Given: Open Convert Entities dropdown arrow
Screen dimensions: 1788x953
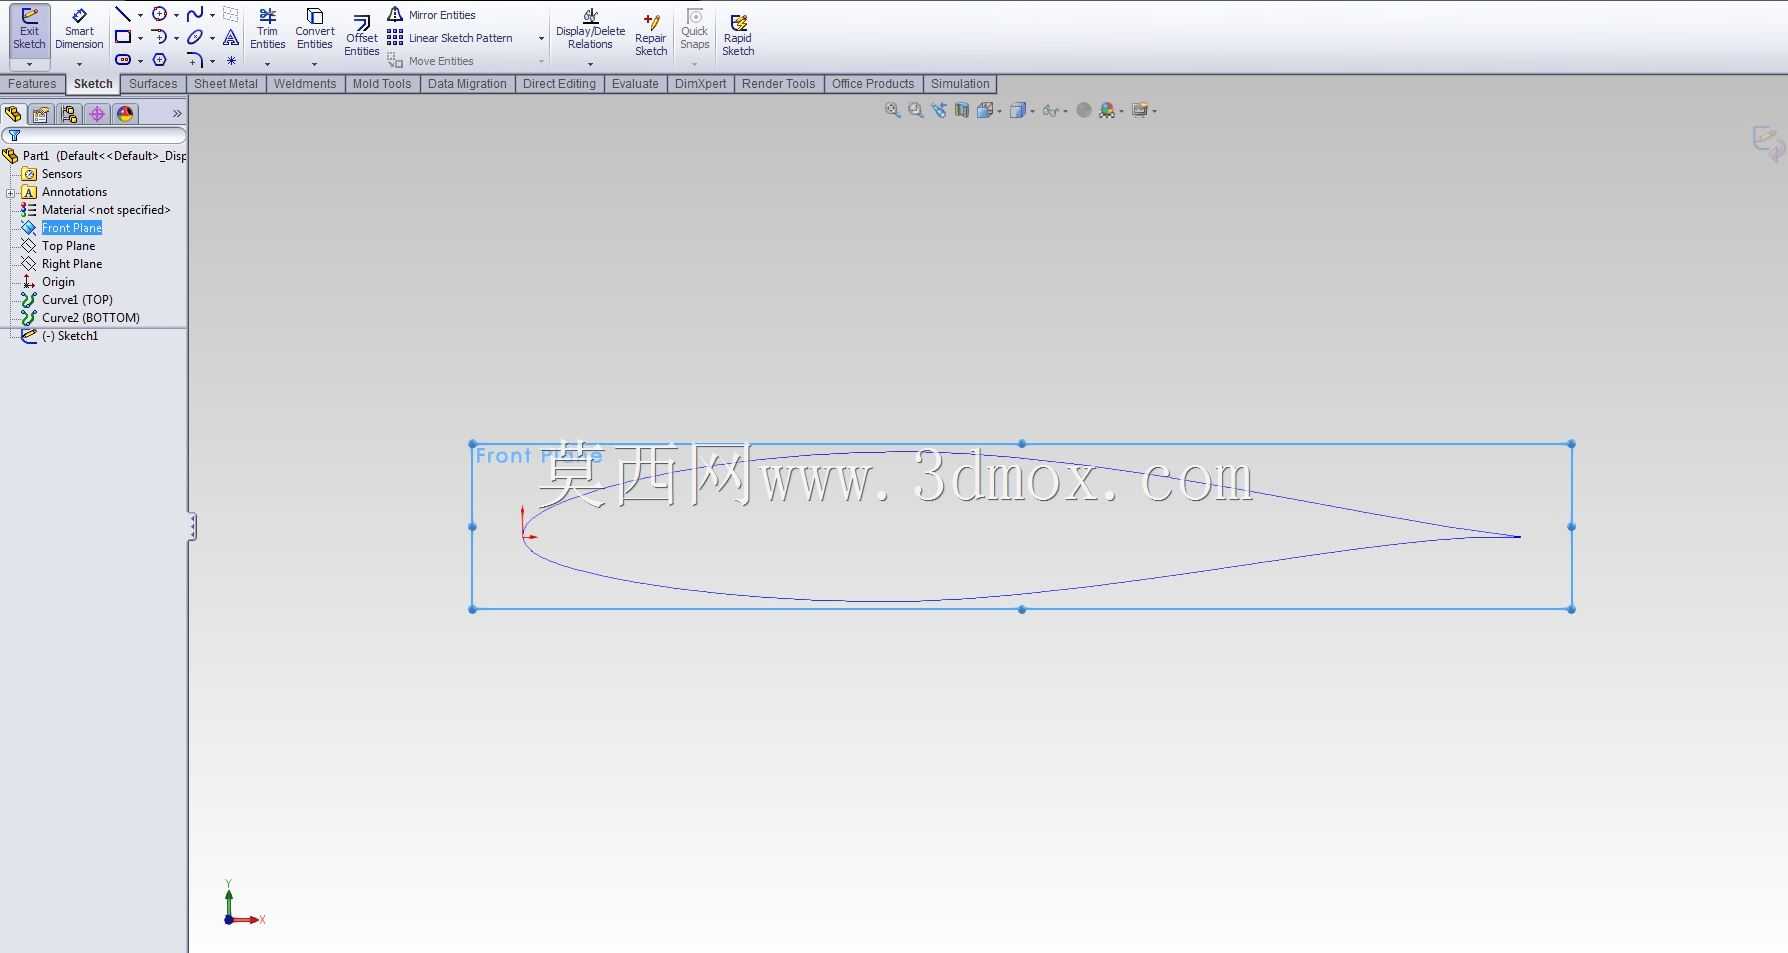Looking at the screenshot, I should click(x=314, y=64).
